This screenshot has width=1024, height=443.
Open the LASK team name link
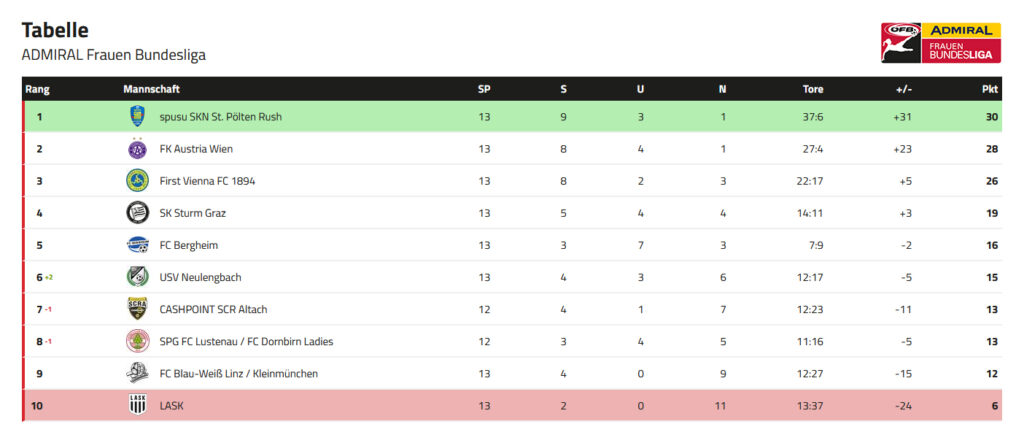pos(172,406)
